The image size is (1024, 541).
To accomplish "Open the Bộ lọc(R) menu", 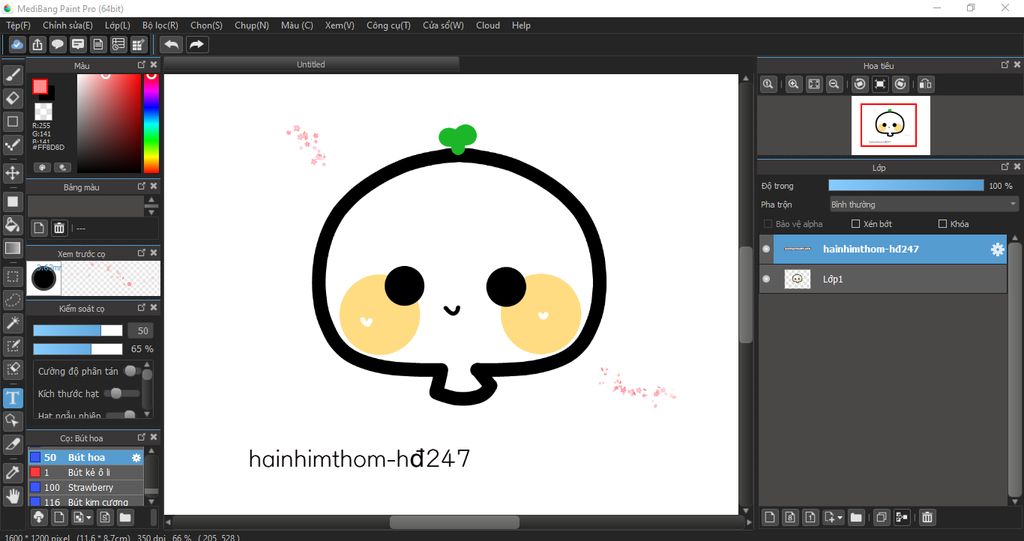I will [160, 25].
